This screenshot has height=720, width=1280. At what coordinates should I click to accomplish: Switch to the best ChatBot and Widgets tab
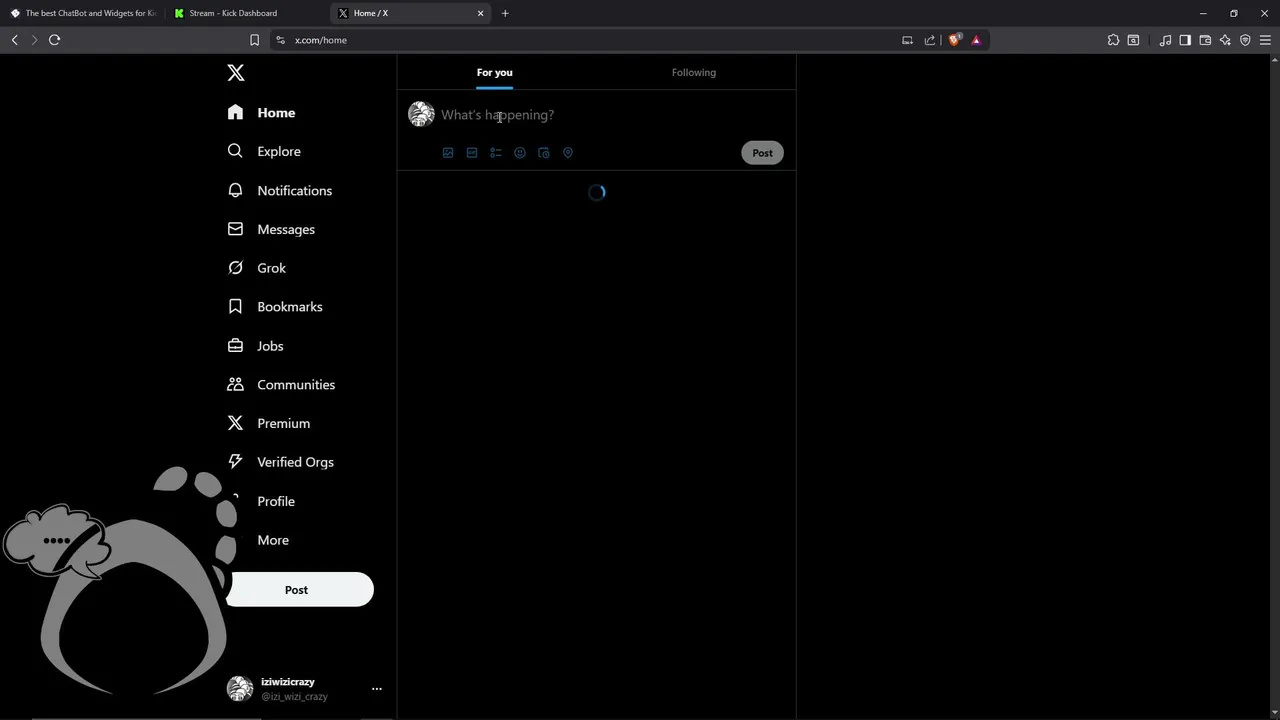(83, 13)
